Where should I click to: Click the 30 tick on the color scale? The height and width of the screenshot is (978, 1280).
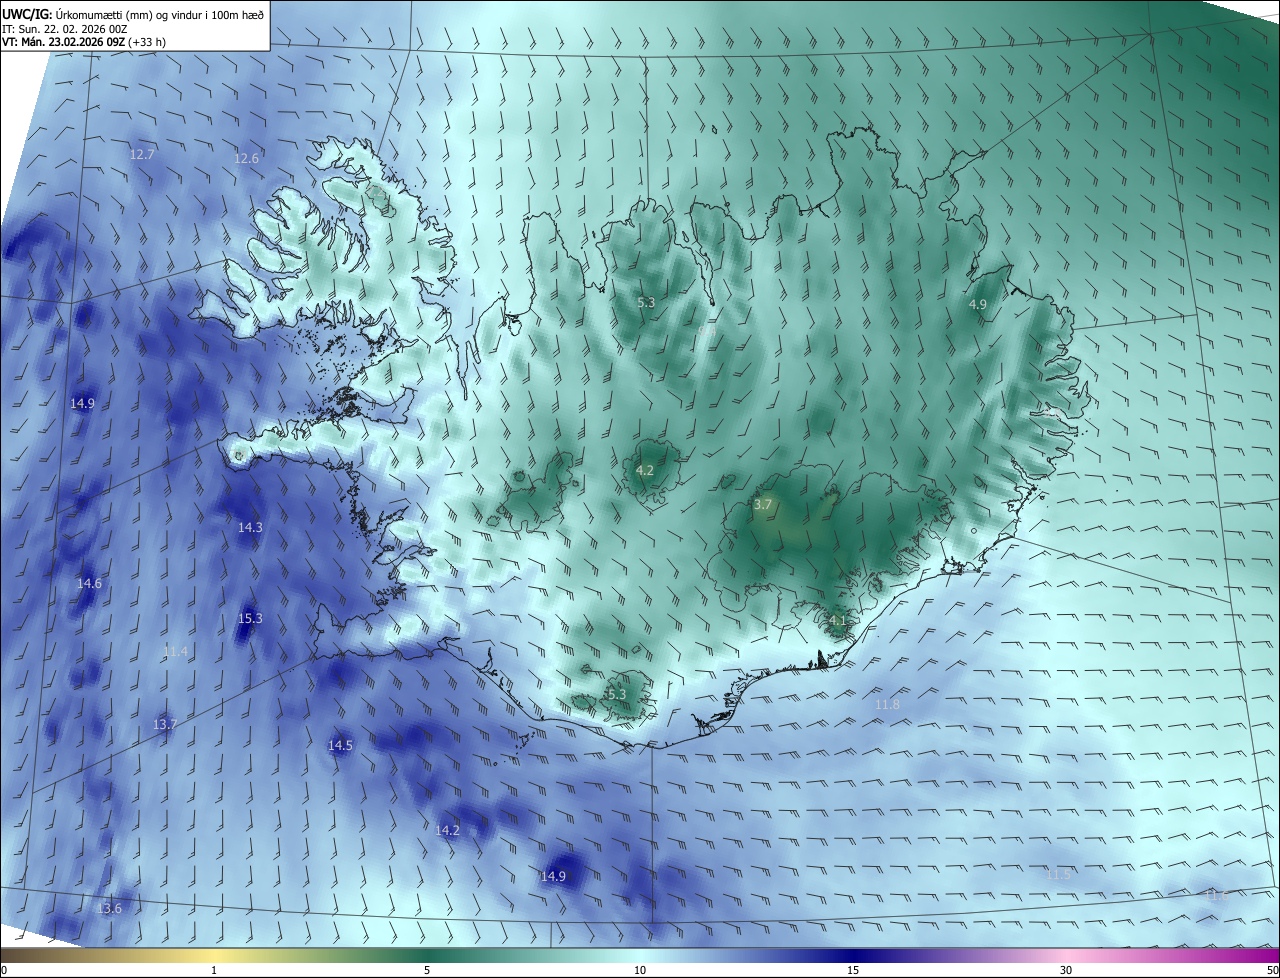1066,970
